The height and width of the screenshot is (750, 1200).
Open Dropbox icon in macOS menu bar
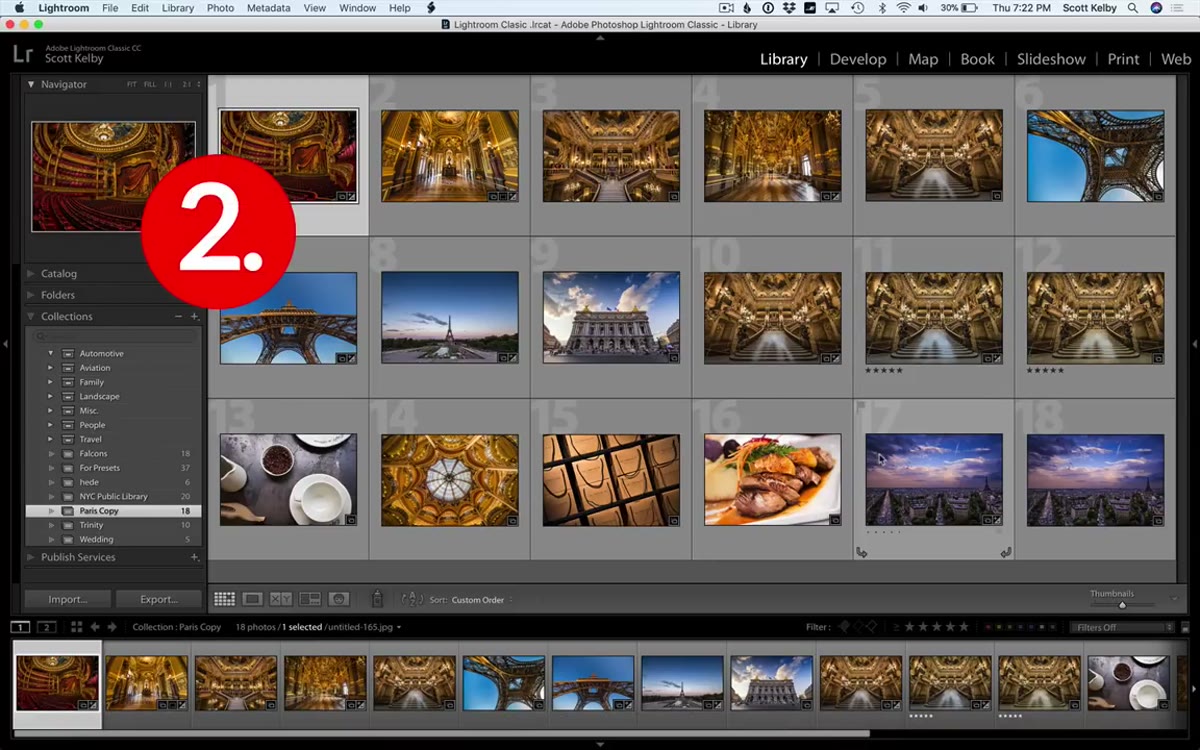pyautogui.click(x=790, y=8)
